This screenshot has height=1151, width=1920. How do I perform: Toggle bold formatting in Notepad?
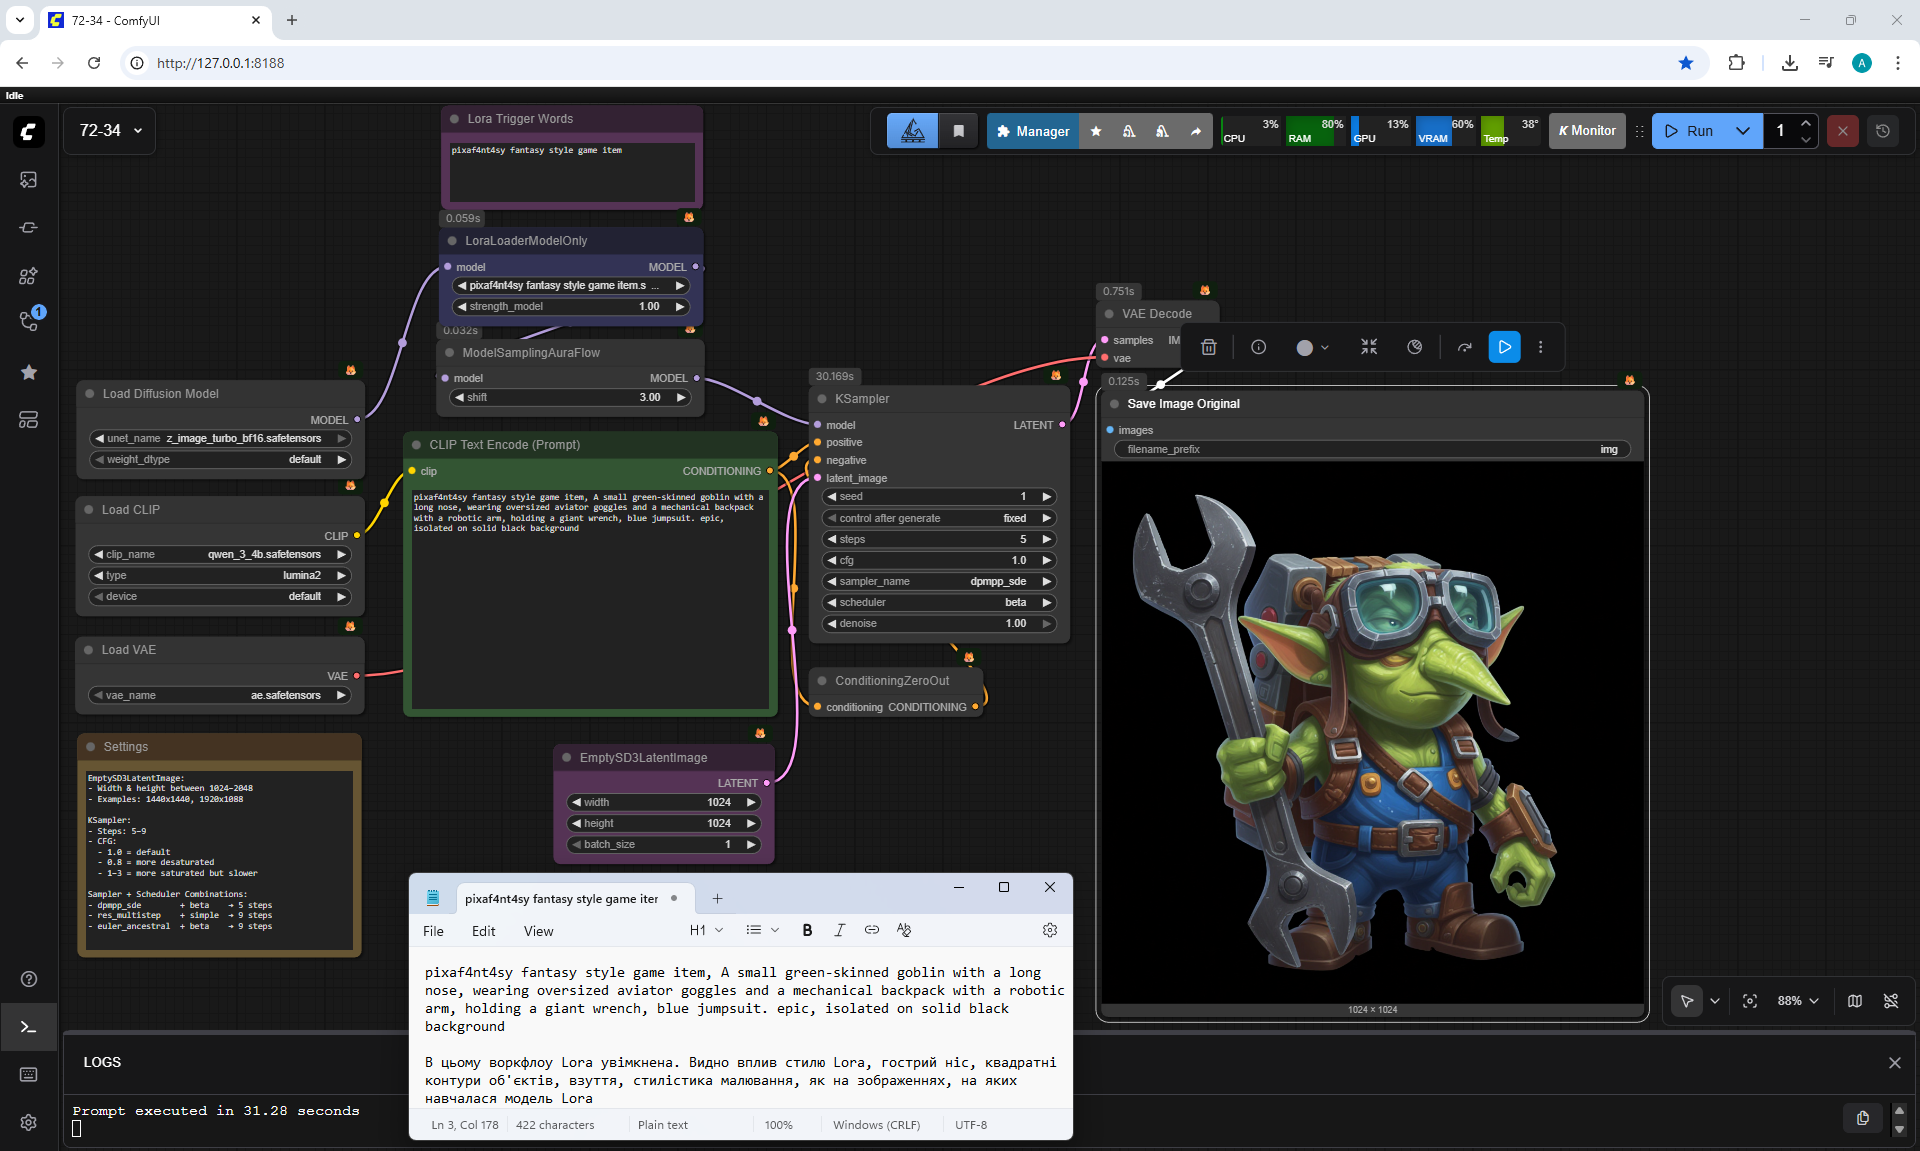(807, 930)
